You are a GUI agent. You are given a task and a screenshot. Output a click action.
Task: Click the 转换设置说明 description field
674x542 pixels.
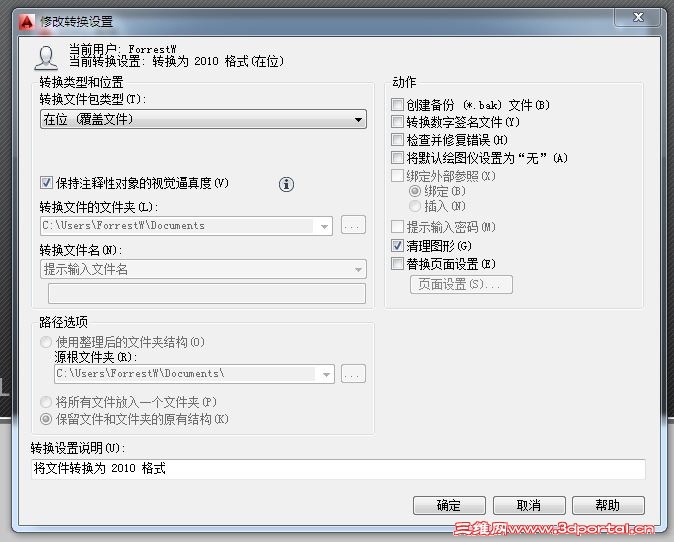(x=338, y=469)
